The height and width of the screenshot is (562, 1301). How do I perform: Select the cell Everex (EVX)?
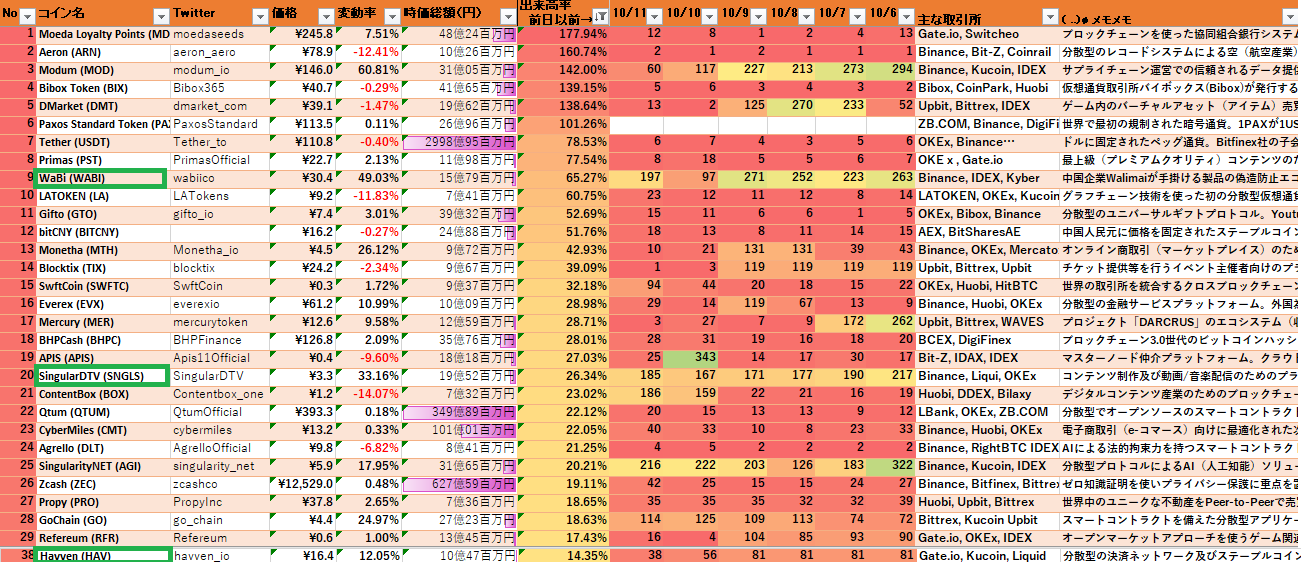point(103,304)
